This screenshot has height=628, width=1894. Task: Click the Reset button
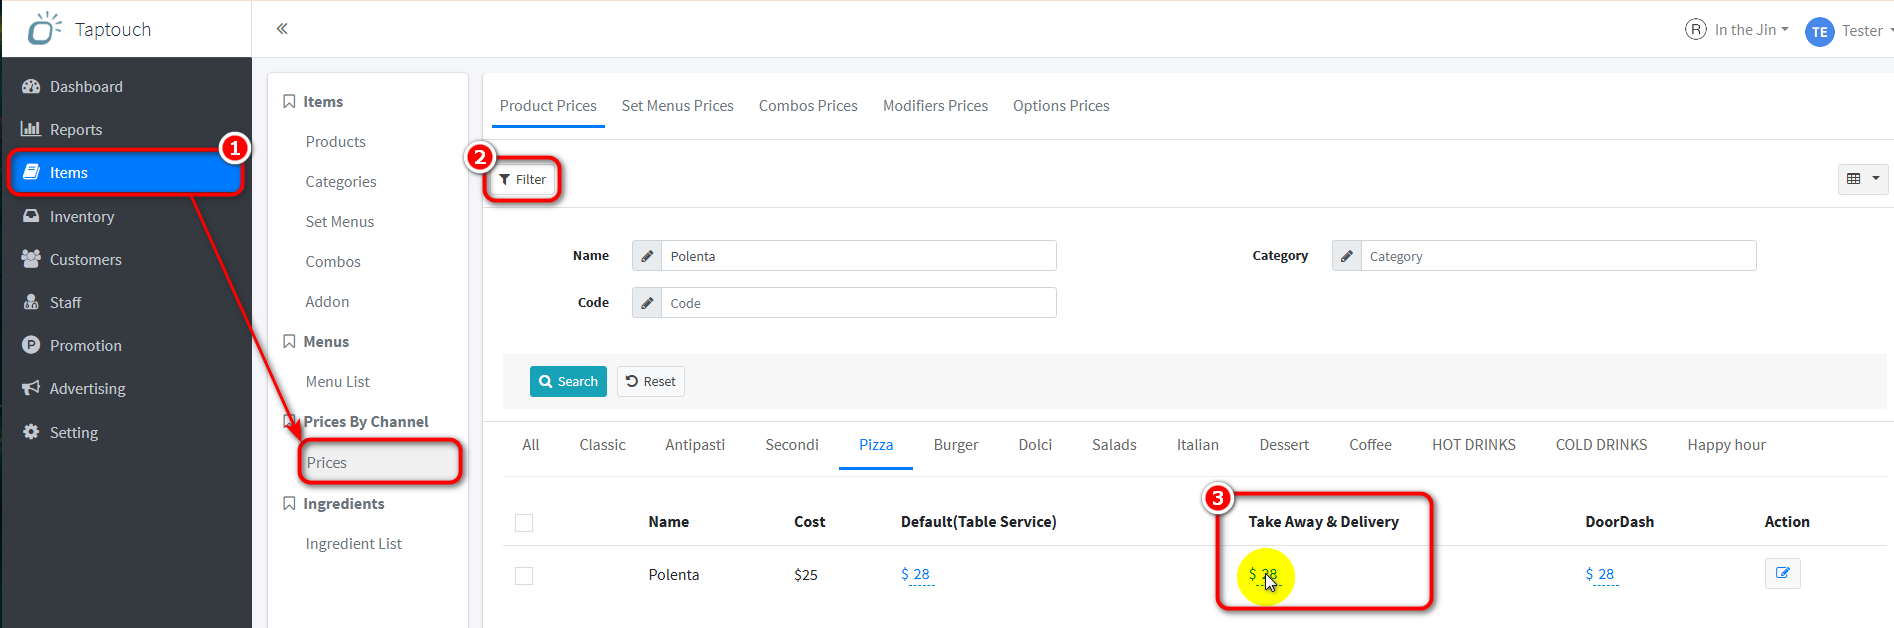point(651,382)
